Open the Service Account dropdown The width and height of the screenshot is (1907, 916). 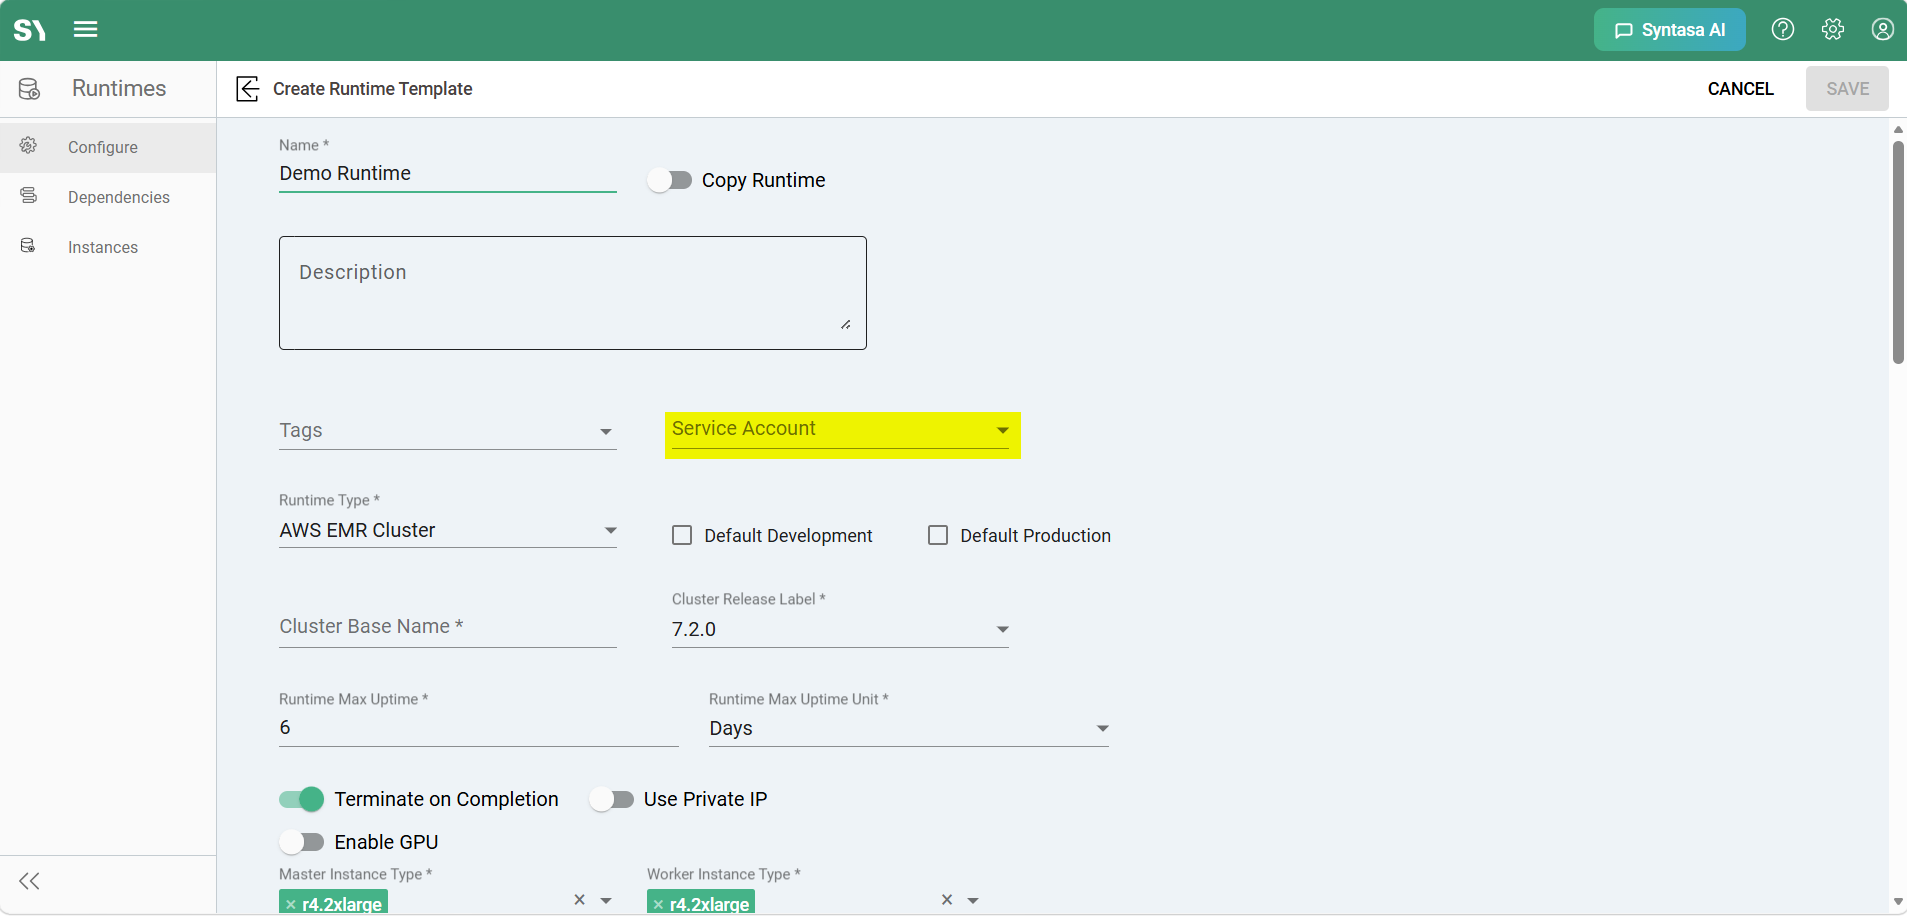(x=840, y=430)
